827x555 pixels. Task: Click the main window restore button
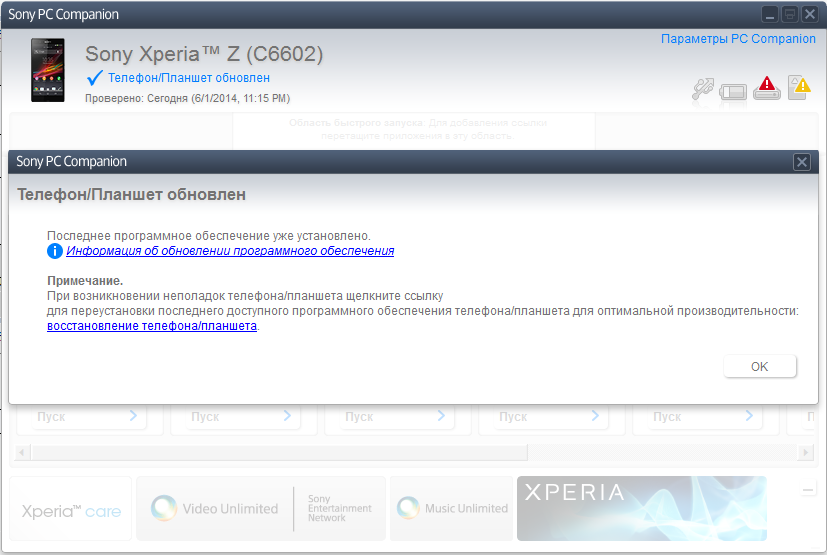[x=790, y=15]
